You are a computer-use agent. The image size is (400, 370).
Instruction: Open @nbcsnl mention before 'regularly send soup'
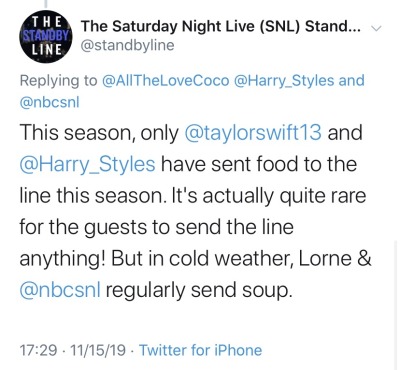[60, 290]
